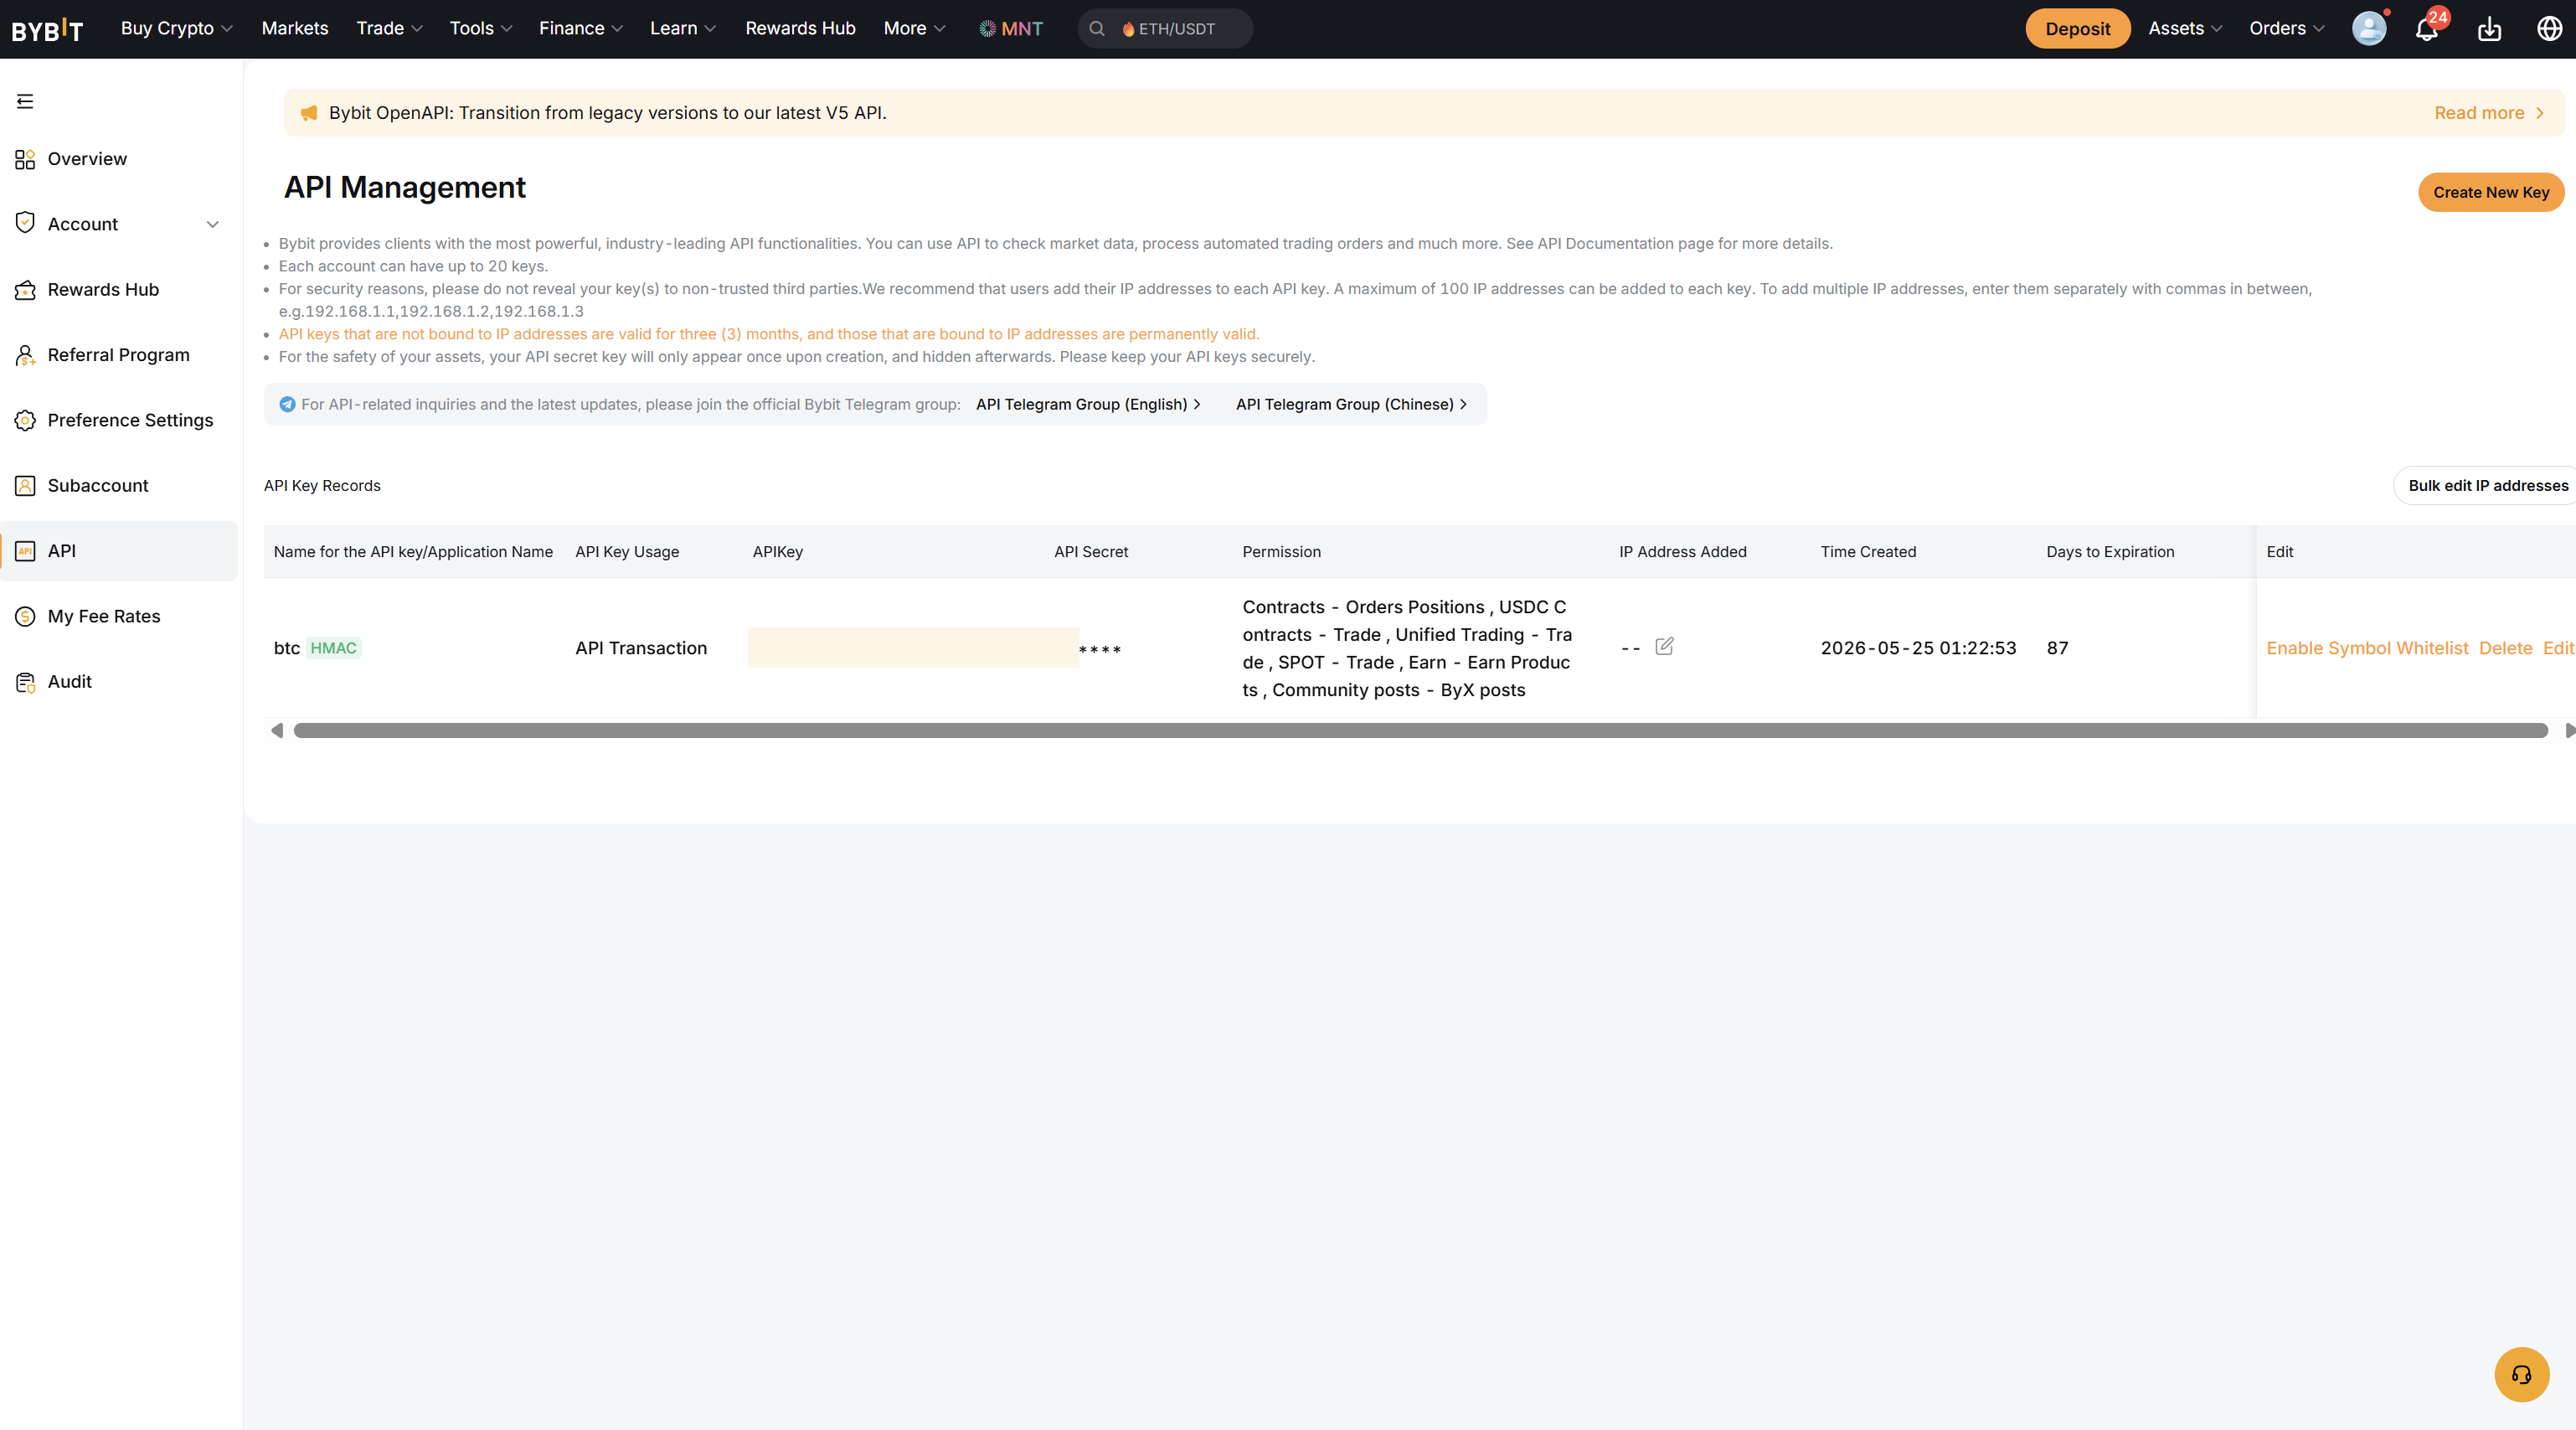Open Referral Program in sidebar
Viewport: 2576px width, 1430px height.
118,355
